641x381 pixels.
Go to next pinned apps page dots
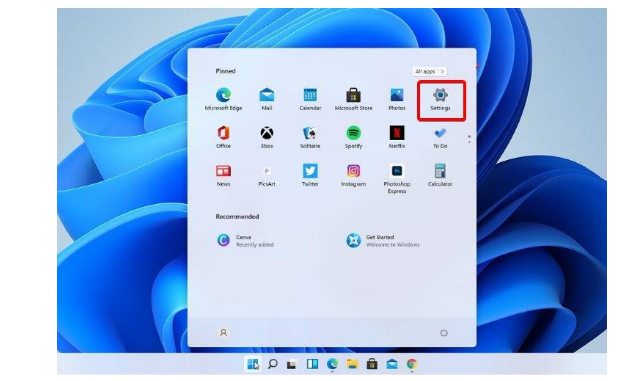pos(469,139)
